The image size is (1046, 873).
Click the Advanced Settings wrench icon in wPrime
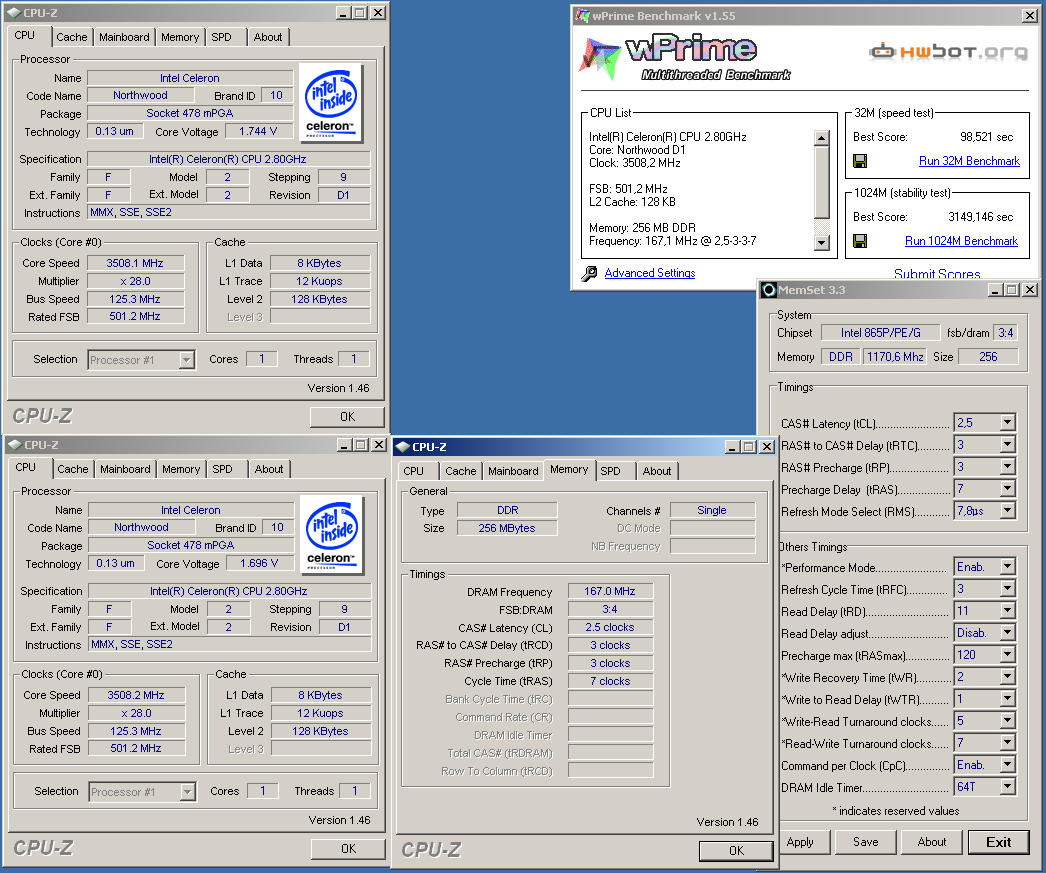[589, 273]
